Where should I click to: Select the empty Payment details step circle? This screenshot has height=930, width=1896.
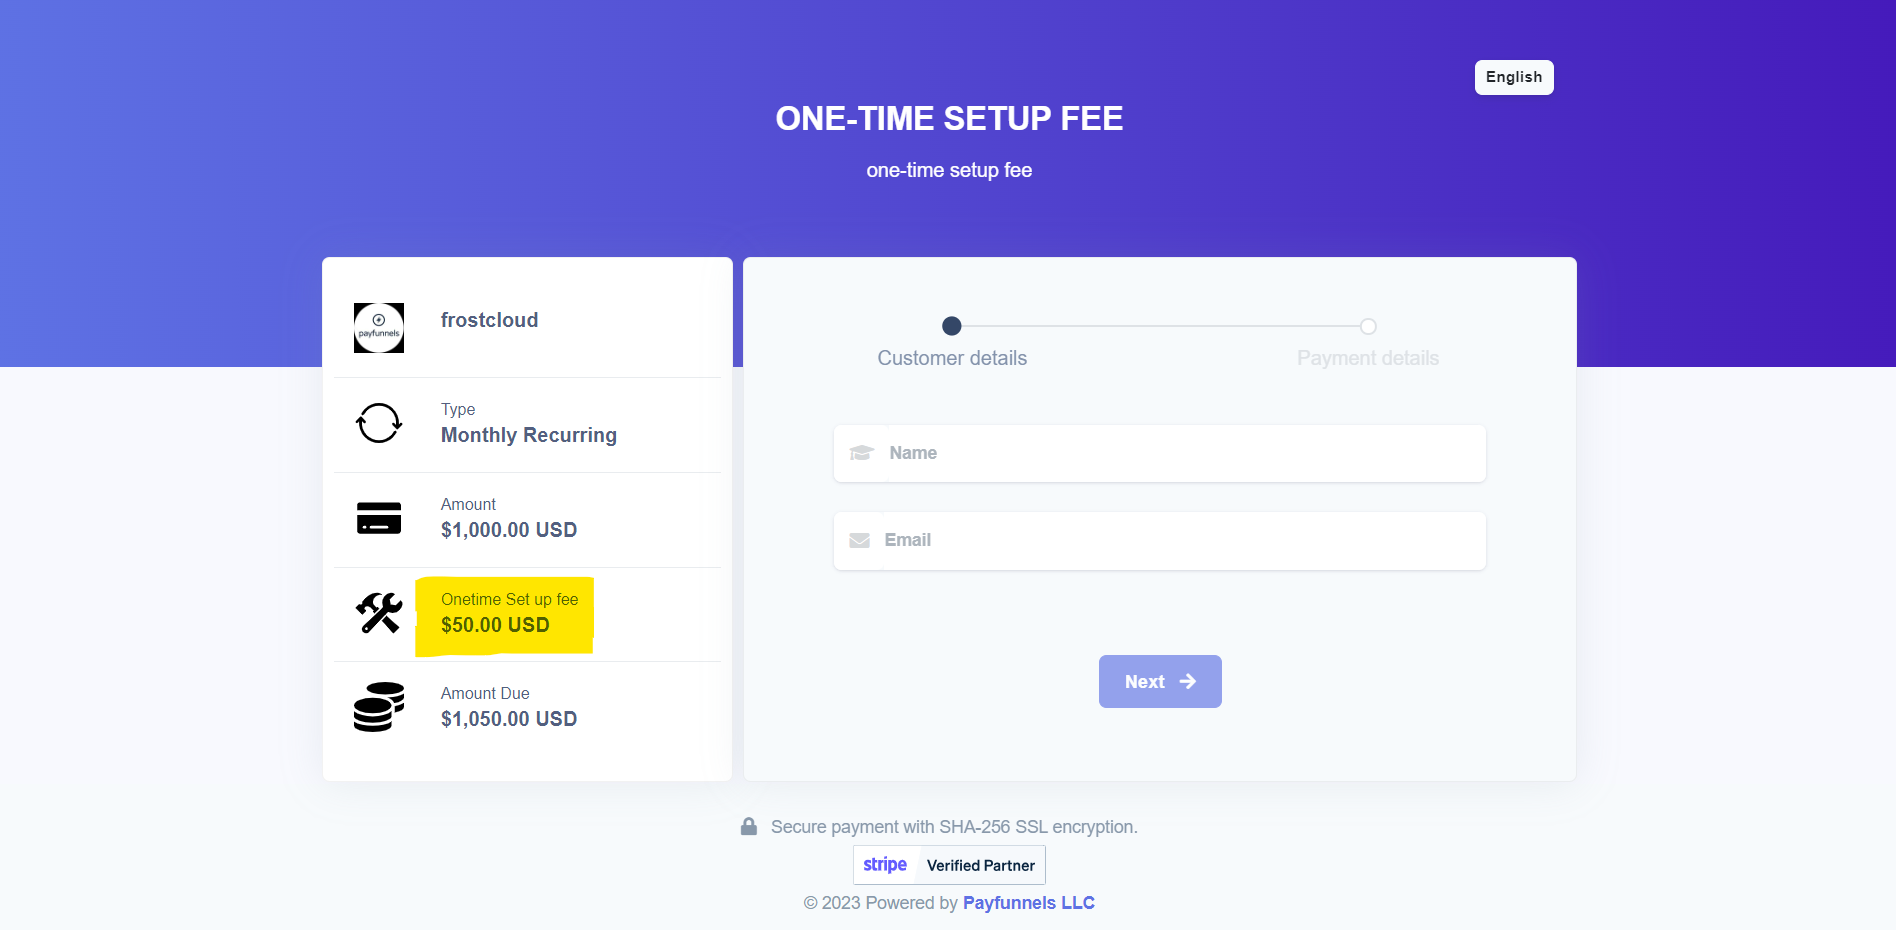(x=1367, y=326)
